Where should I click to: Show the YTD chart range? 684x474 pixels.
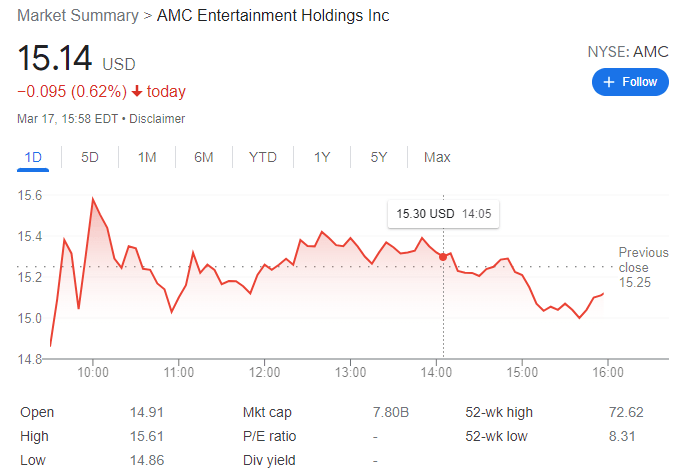click(x=263, y=157)
